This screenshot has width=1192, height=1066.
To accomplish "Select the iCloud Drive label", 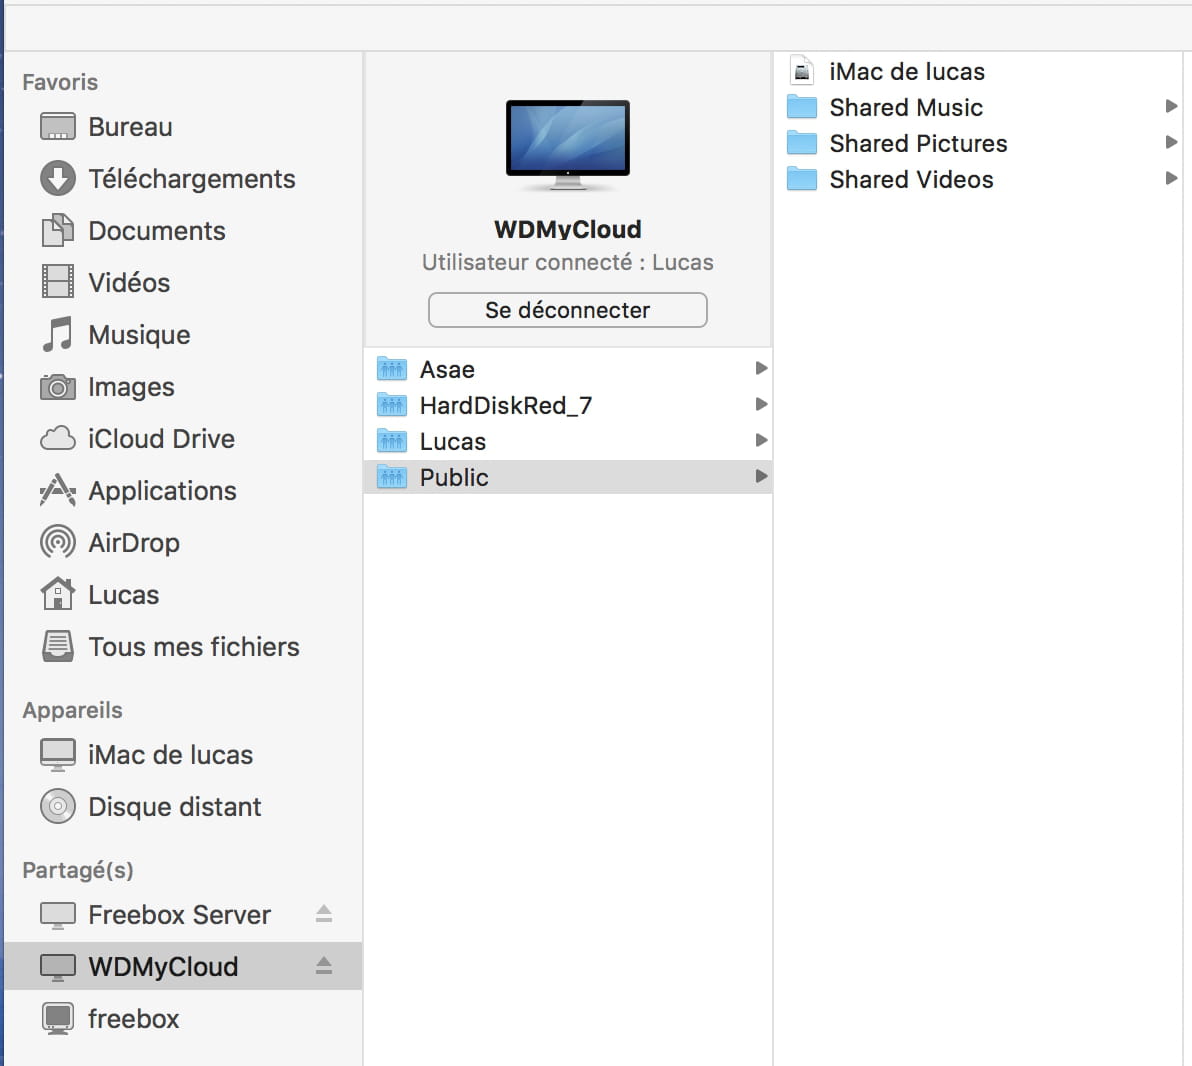I will click(x=161, y=439).
